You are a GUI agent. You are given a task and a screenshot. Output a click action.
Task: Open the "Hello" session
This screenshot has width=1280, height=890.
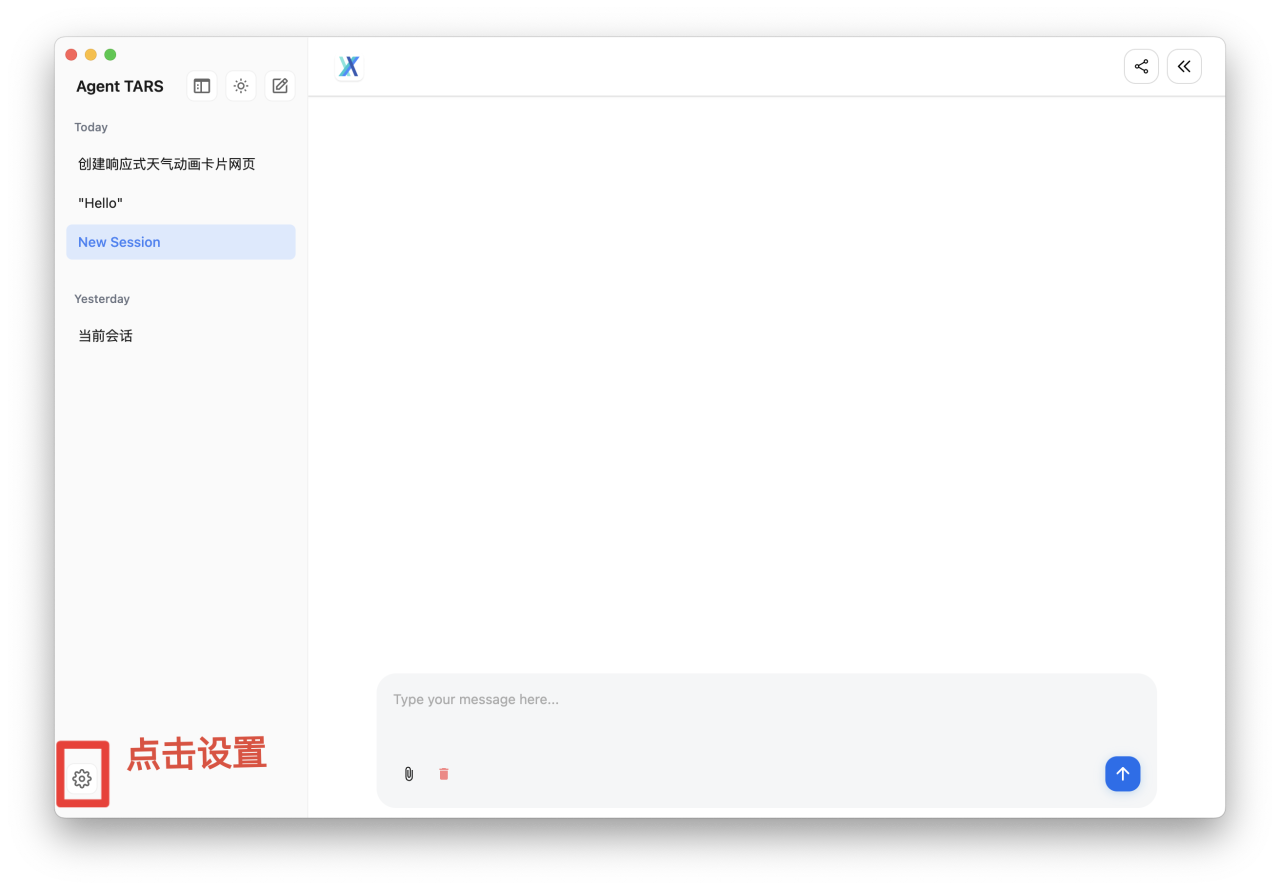pos(181,203)
